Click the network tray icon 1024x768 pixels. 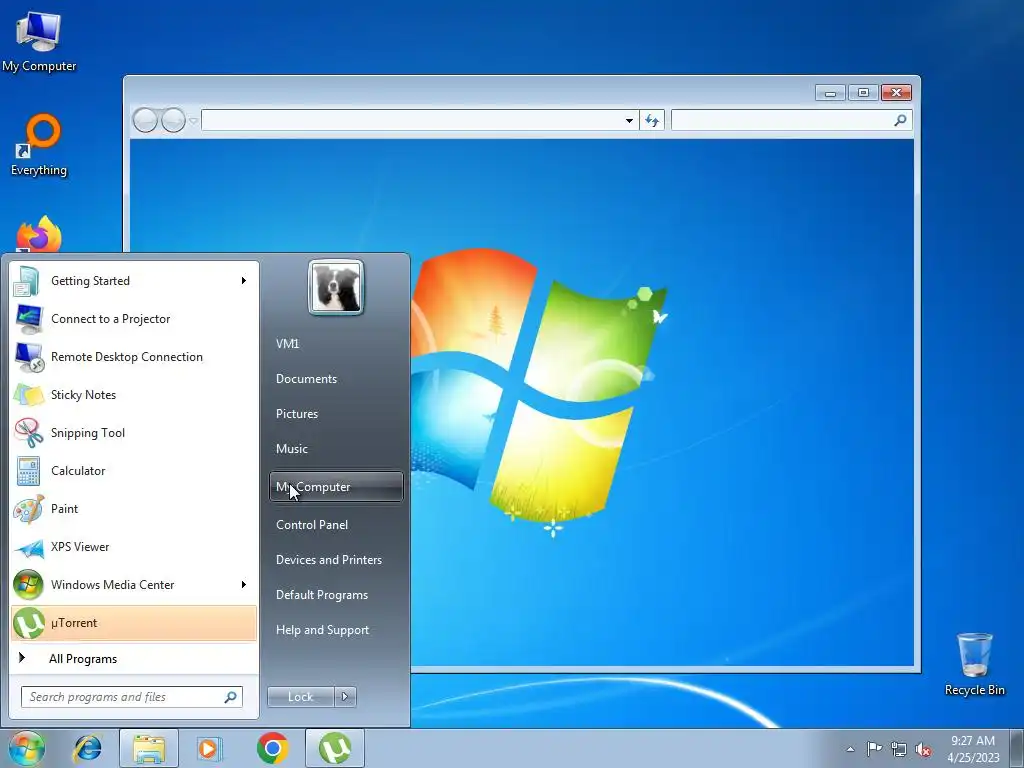[899, 749]
